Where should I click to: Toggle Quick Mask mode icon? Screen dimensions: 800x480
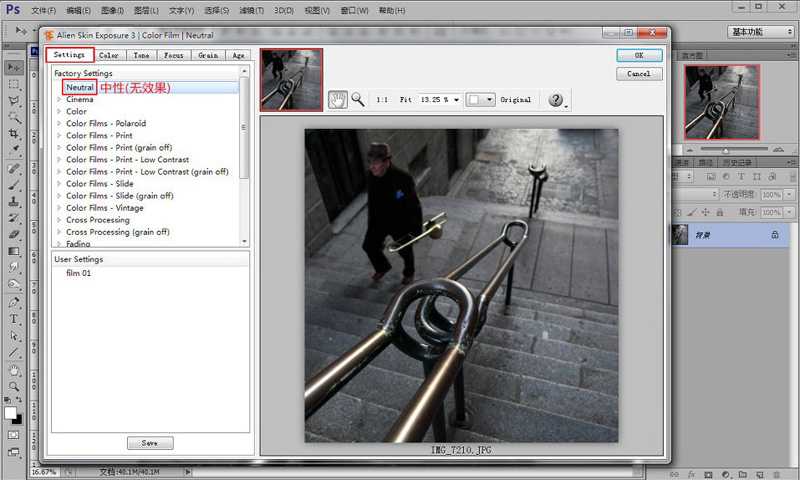[x=14, y=435]
